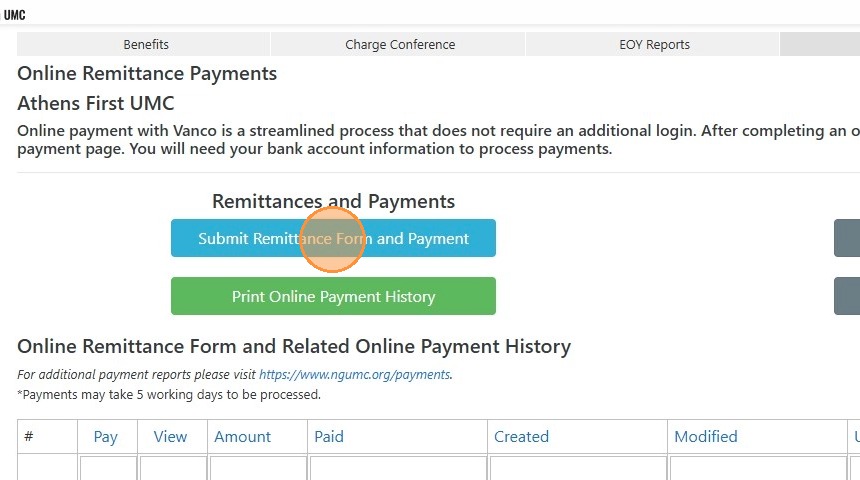
Task: Sort payments by Created date
Action: coord(521,437)
